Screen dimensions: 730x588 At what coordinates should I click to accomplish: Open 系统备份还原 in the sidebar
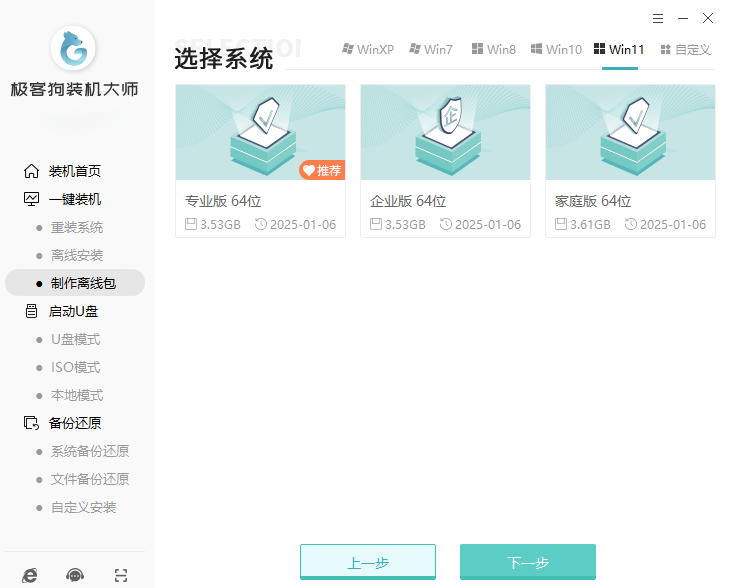90,451
